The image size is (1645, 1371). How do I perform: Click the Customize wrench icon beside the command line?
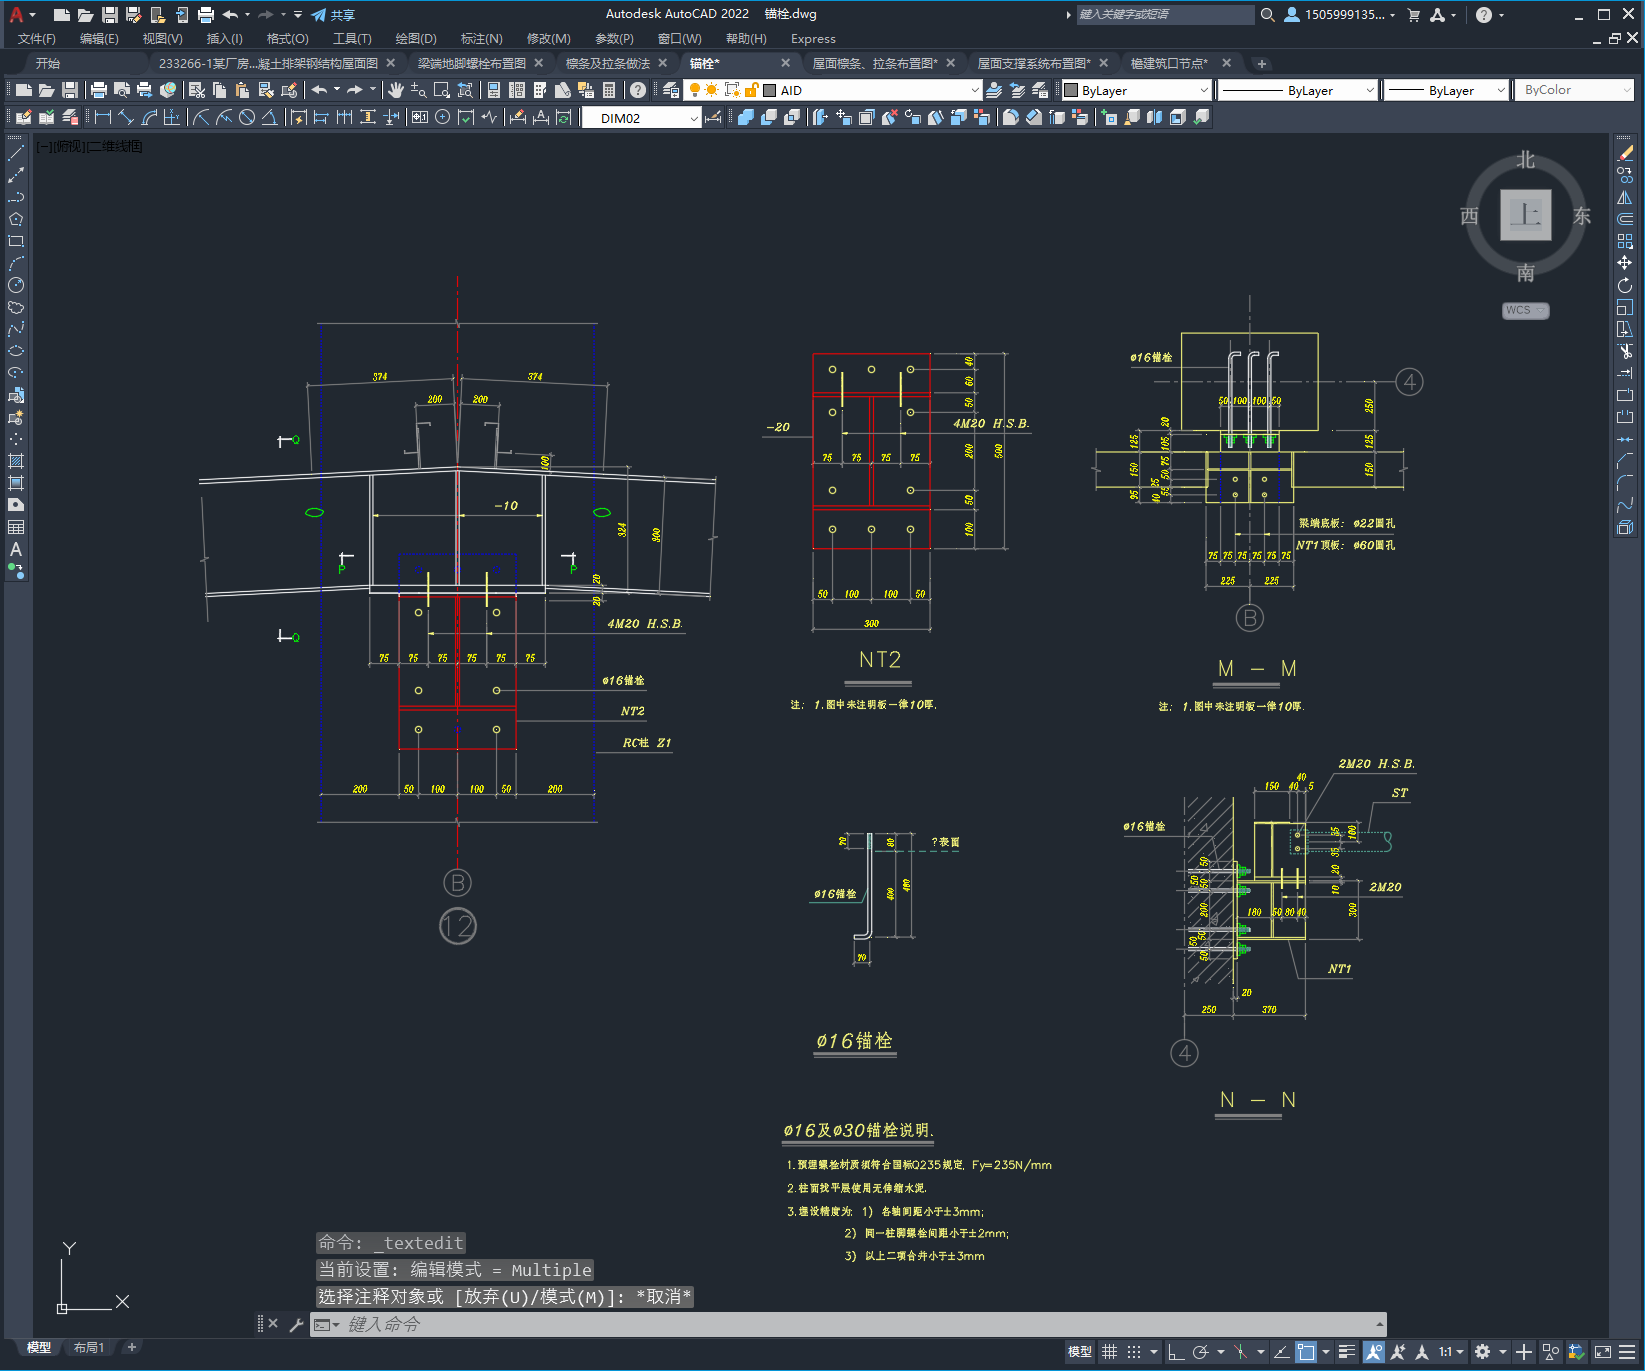pyautogui.click(x=296, y=1324)
